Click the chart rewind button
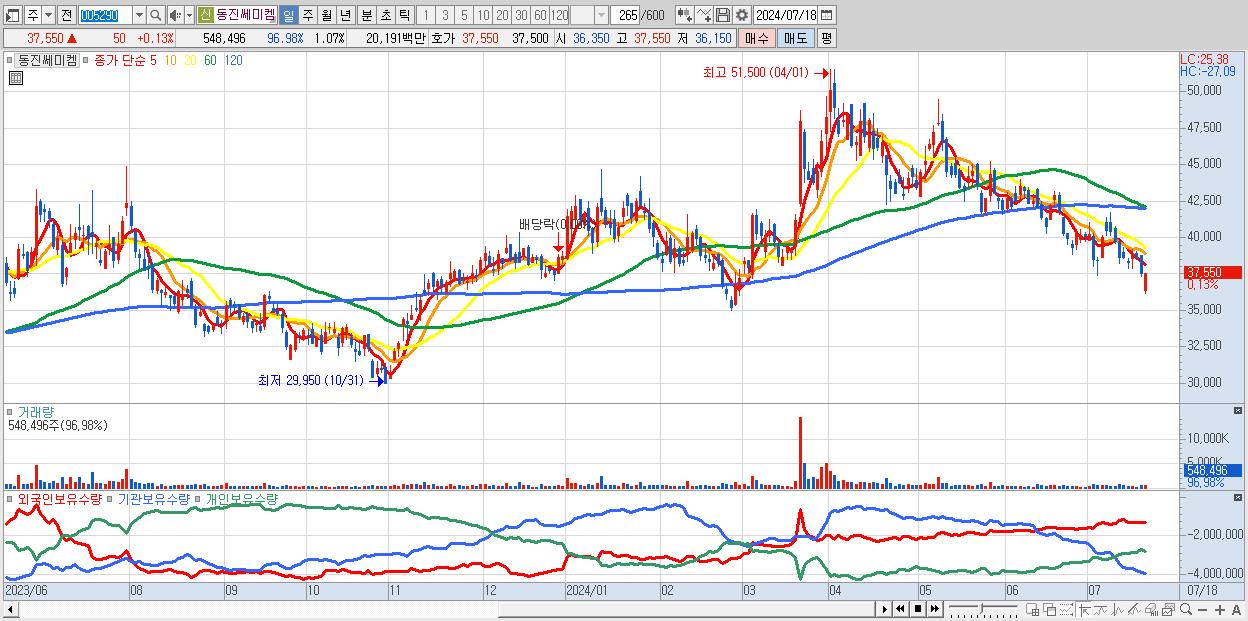Screen dimensions: 1248x621 [901, 609]
